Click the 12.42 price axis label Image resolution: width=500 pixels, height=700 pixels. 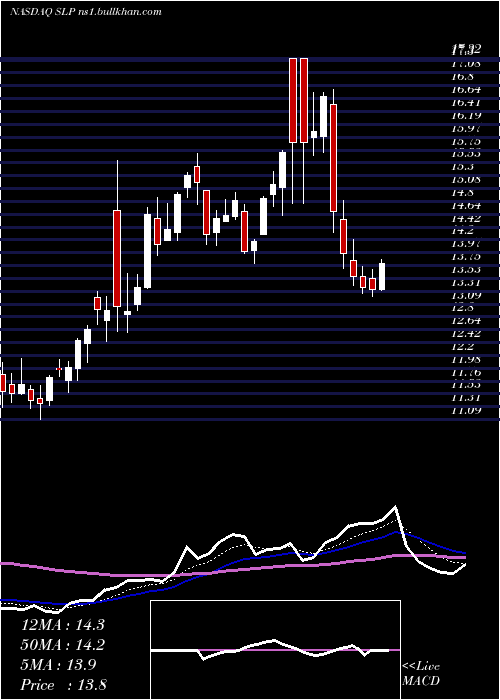coord(466,334)
